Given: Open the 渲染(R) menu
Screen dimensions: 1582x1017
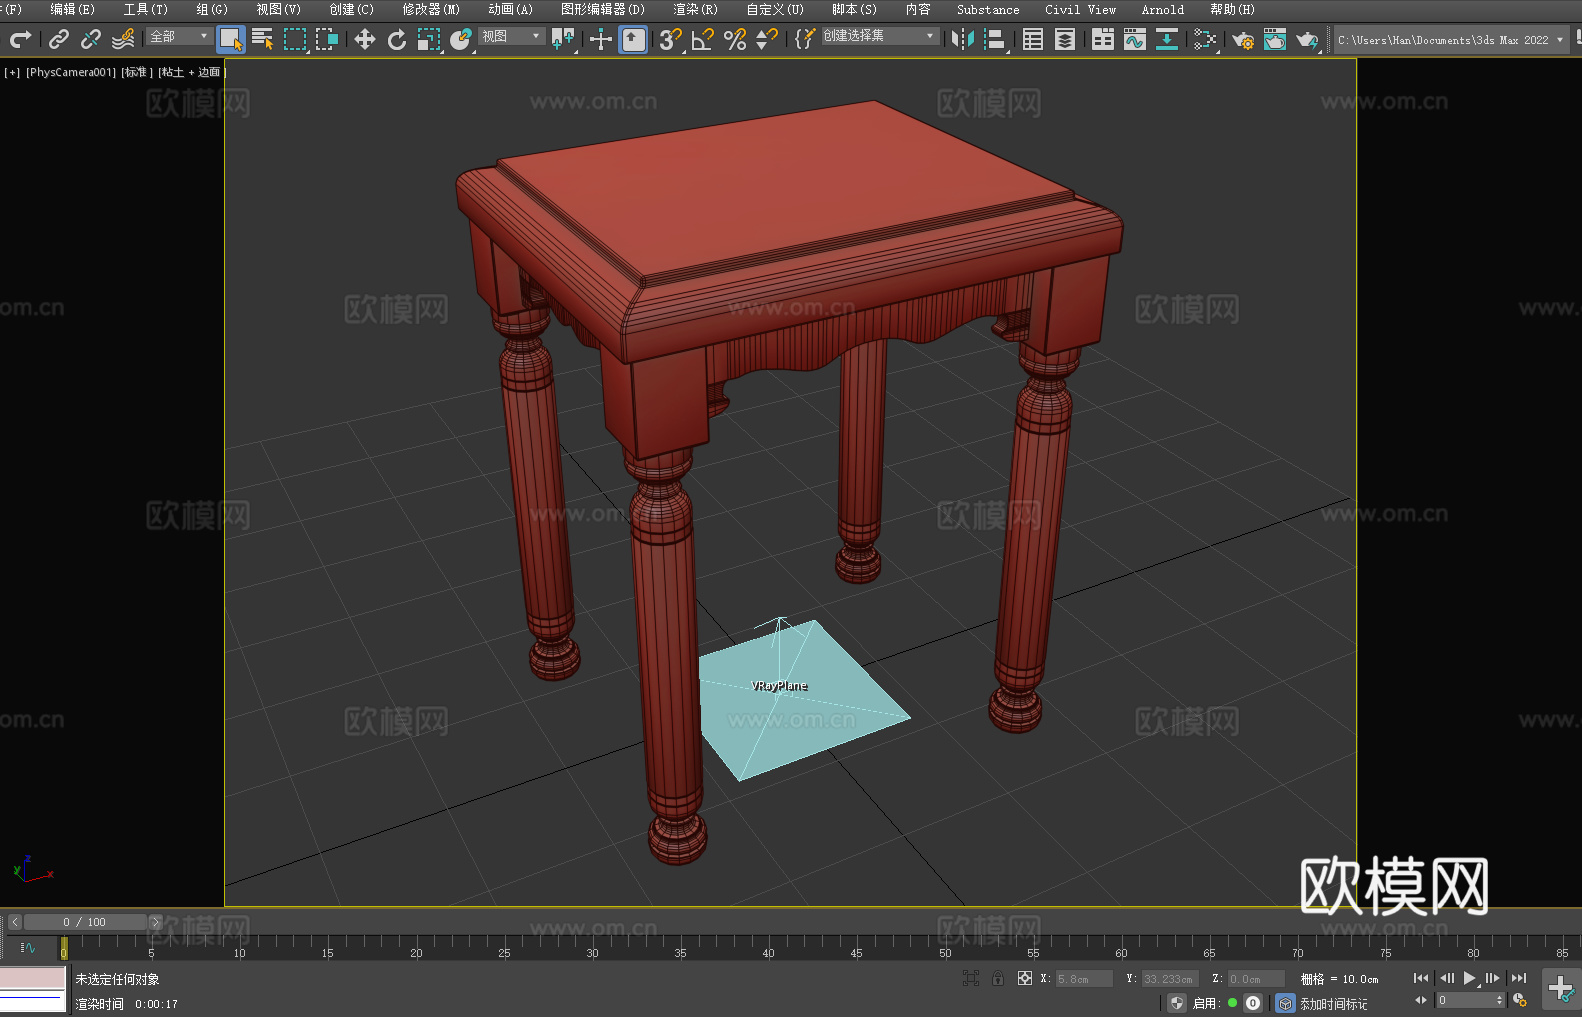Looking at the screenshot, I should point(695,9).
